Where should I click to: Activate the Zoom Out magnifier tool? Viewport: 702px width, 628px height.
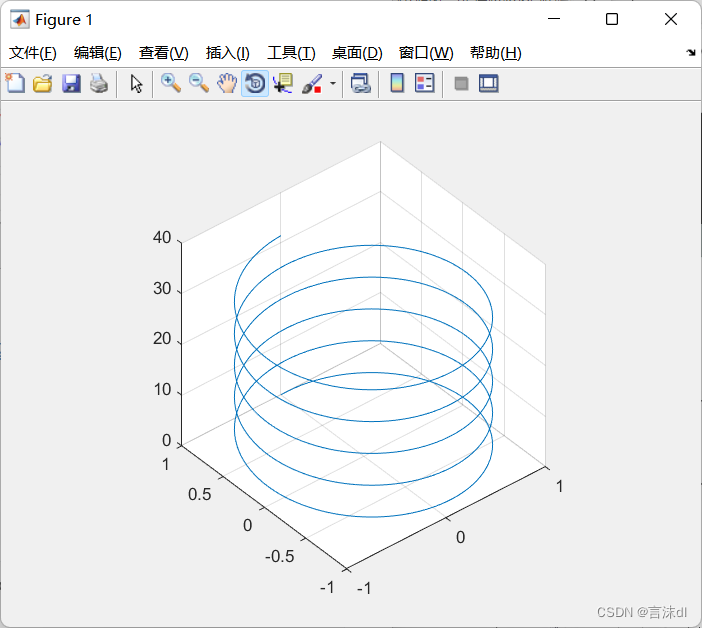pyautogui.click(x=199, y=84)
